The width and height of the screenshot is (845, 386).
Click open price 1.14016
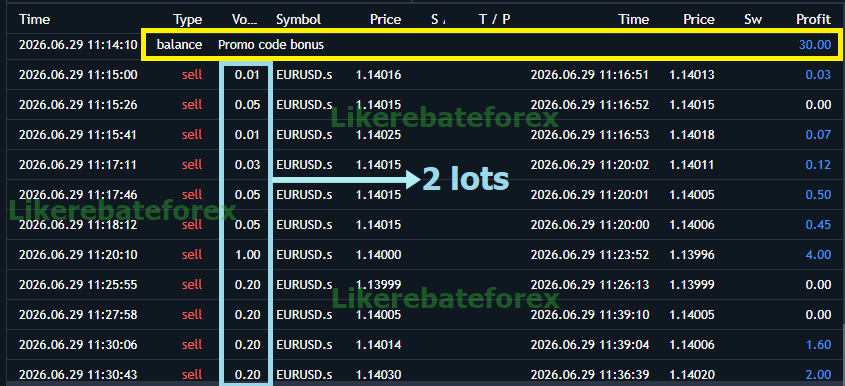click(x=378, y=75)
